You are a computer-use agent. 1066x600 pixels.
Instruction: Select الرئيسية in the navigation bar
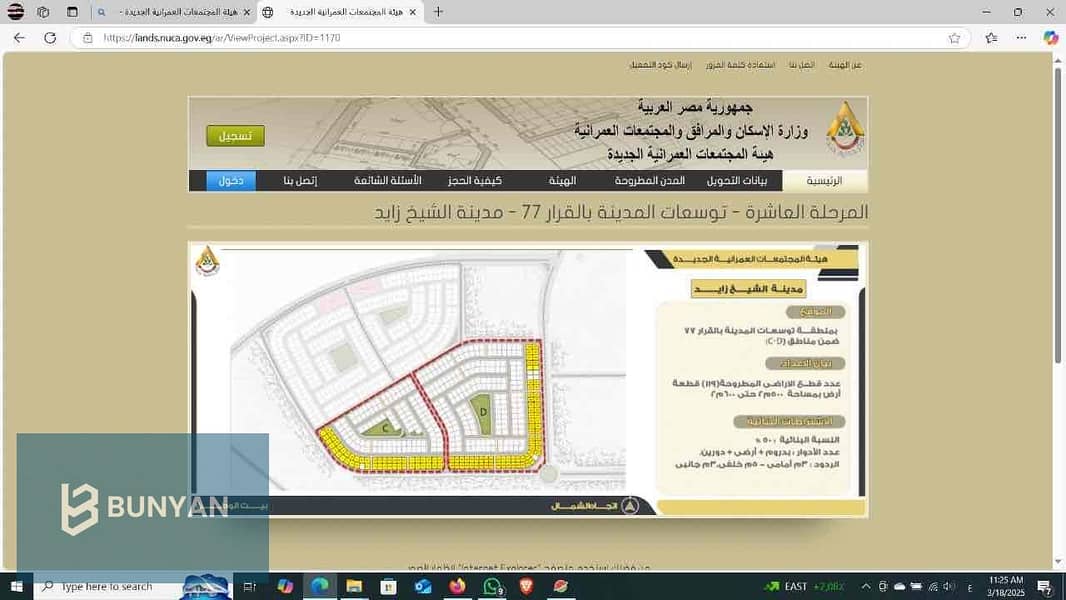[824, 181]
